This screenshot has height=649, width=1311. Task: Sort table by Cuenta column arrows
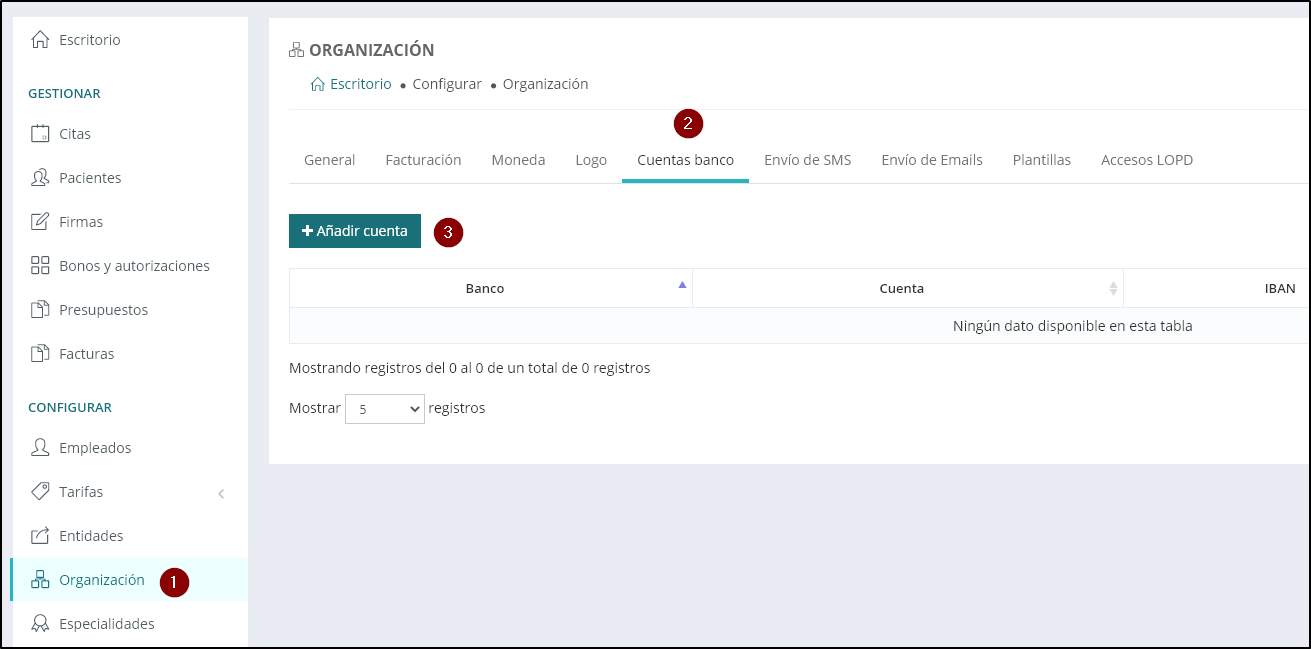(x=1112, y=288)
